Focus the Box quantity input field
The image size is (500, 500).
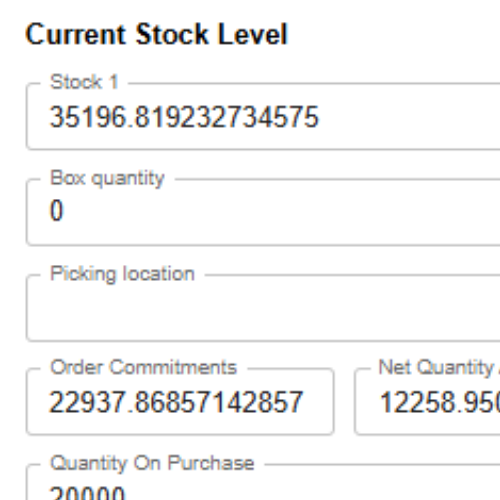(x=263, y=212)
